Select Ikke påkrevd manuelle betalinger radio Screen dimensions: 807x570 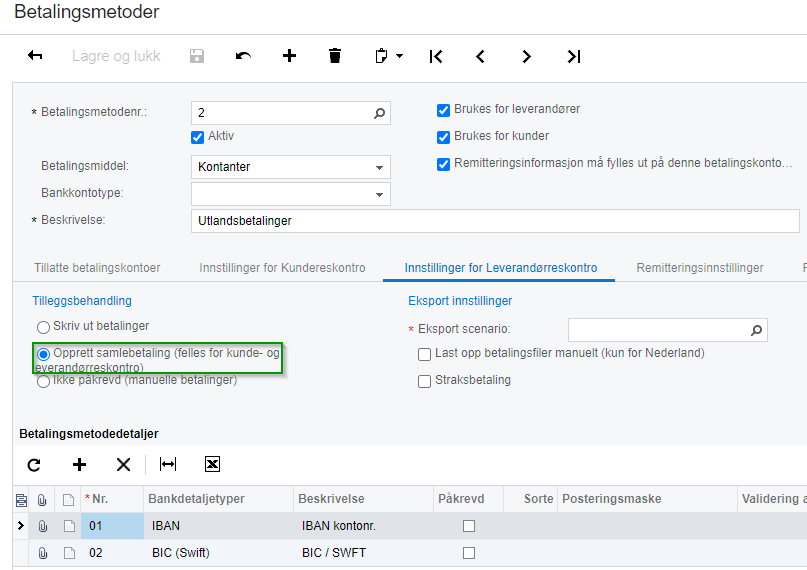43,381
